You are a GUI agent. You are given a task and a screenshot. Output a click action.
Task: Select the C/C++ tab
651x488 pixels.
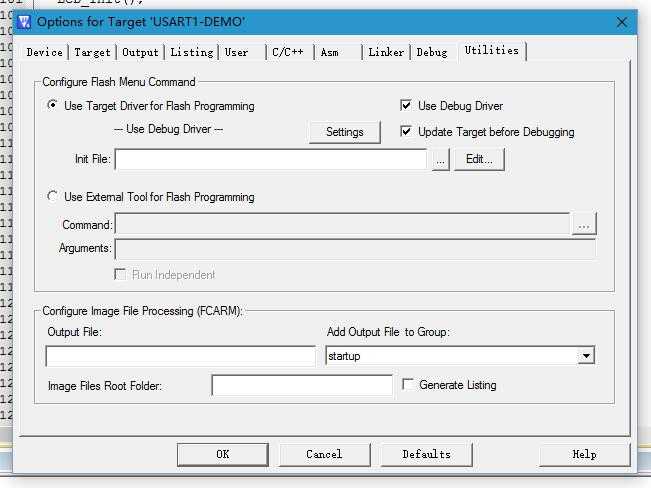click(288, 52)
